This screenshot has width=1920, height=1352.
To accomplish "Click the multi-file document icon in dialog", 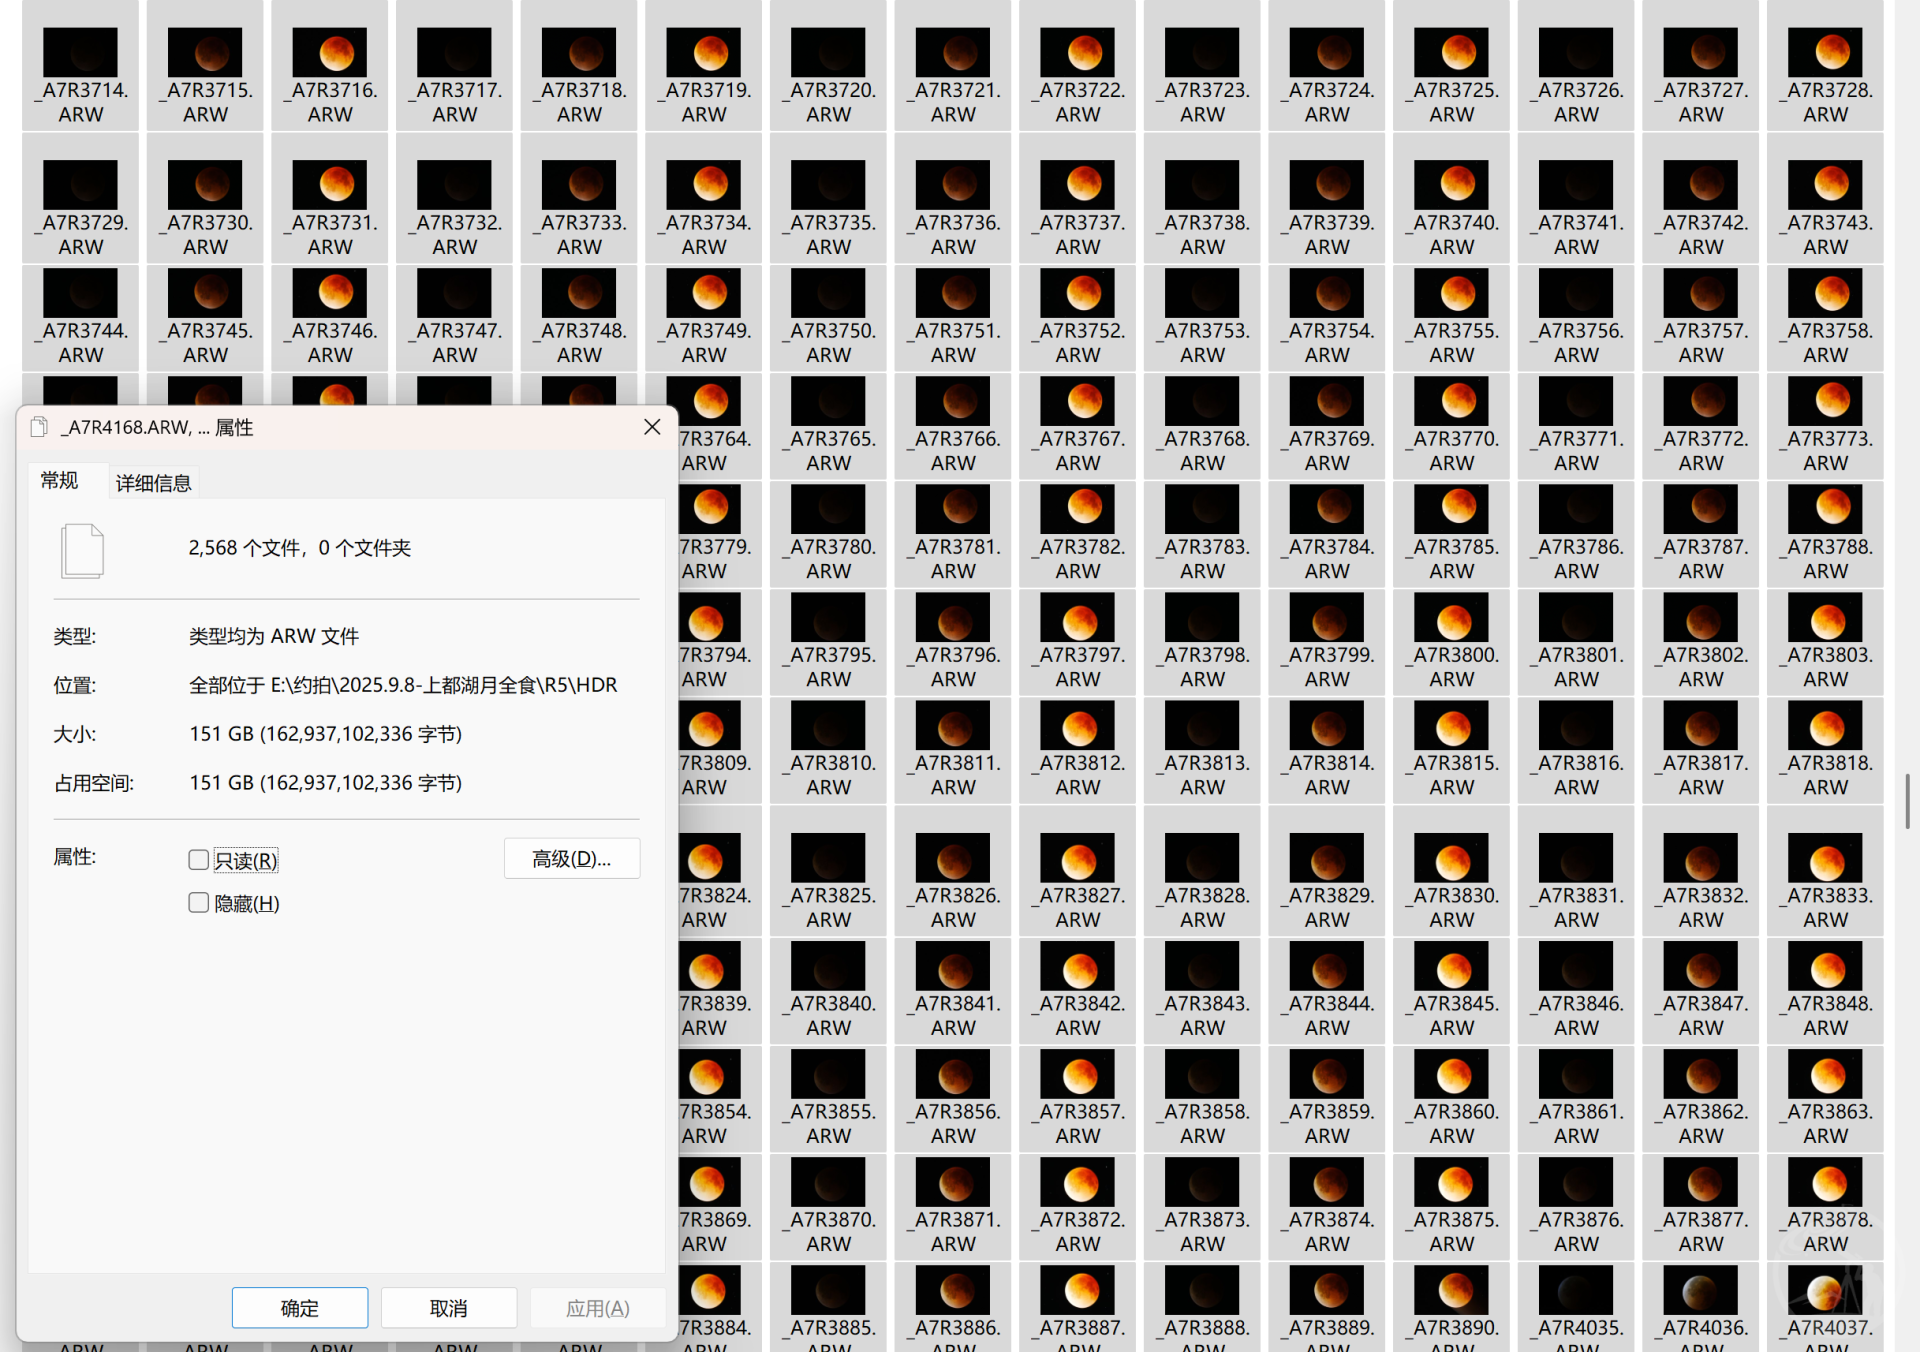I will tap(82, 550).
